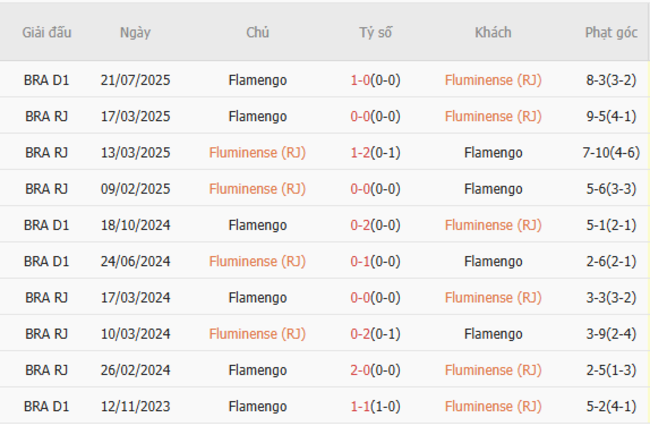Screen dimensions: 650x426
Task: Click Fluminense (RJ) away team on 17/03/2024
Action: (493, 297)
